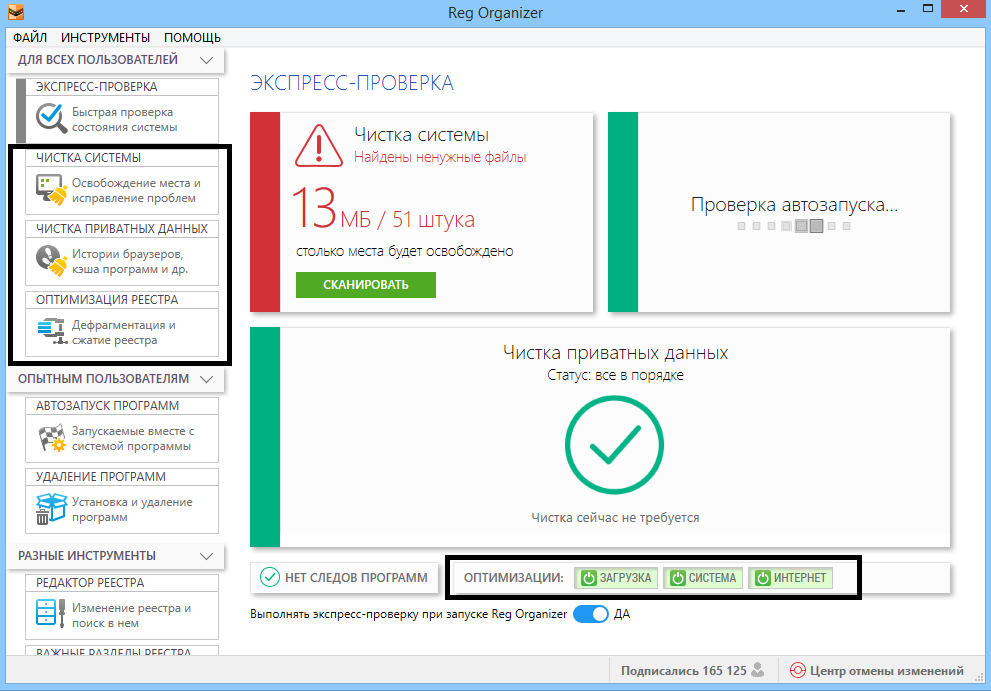Open the ЧИСТКА ПРИВАТНЫХ ДАННЫХ sidebar heading

point(122,229)
